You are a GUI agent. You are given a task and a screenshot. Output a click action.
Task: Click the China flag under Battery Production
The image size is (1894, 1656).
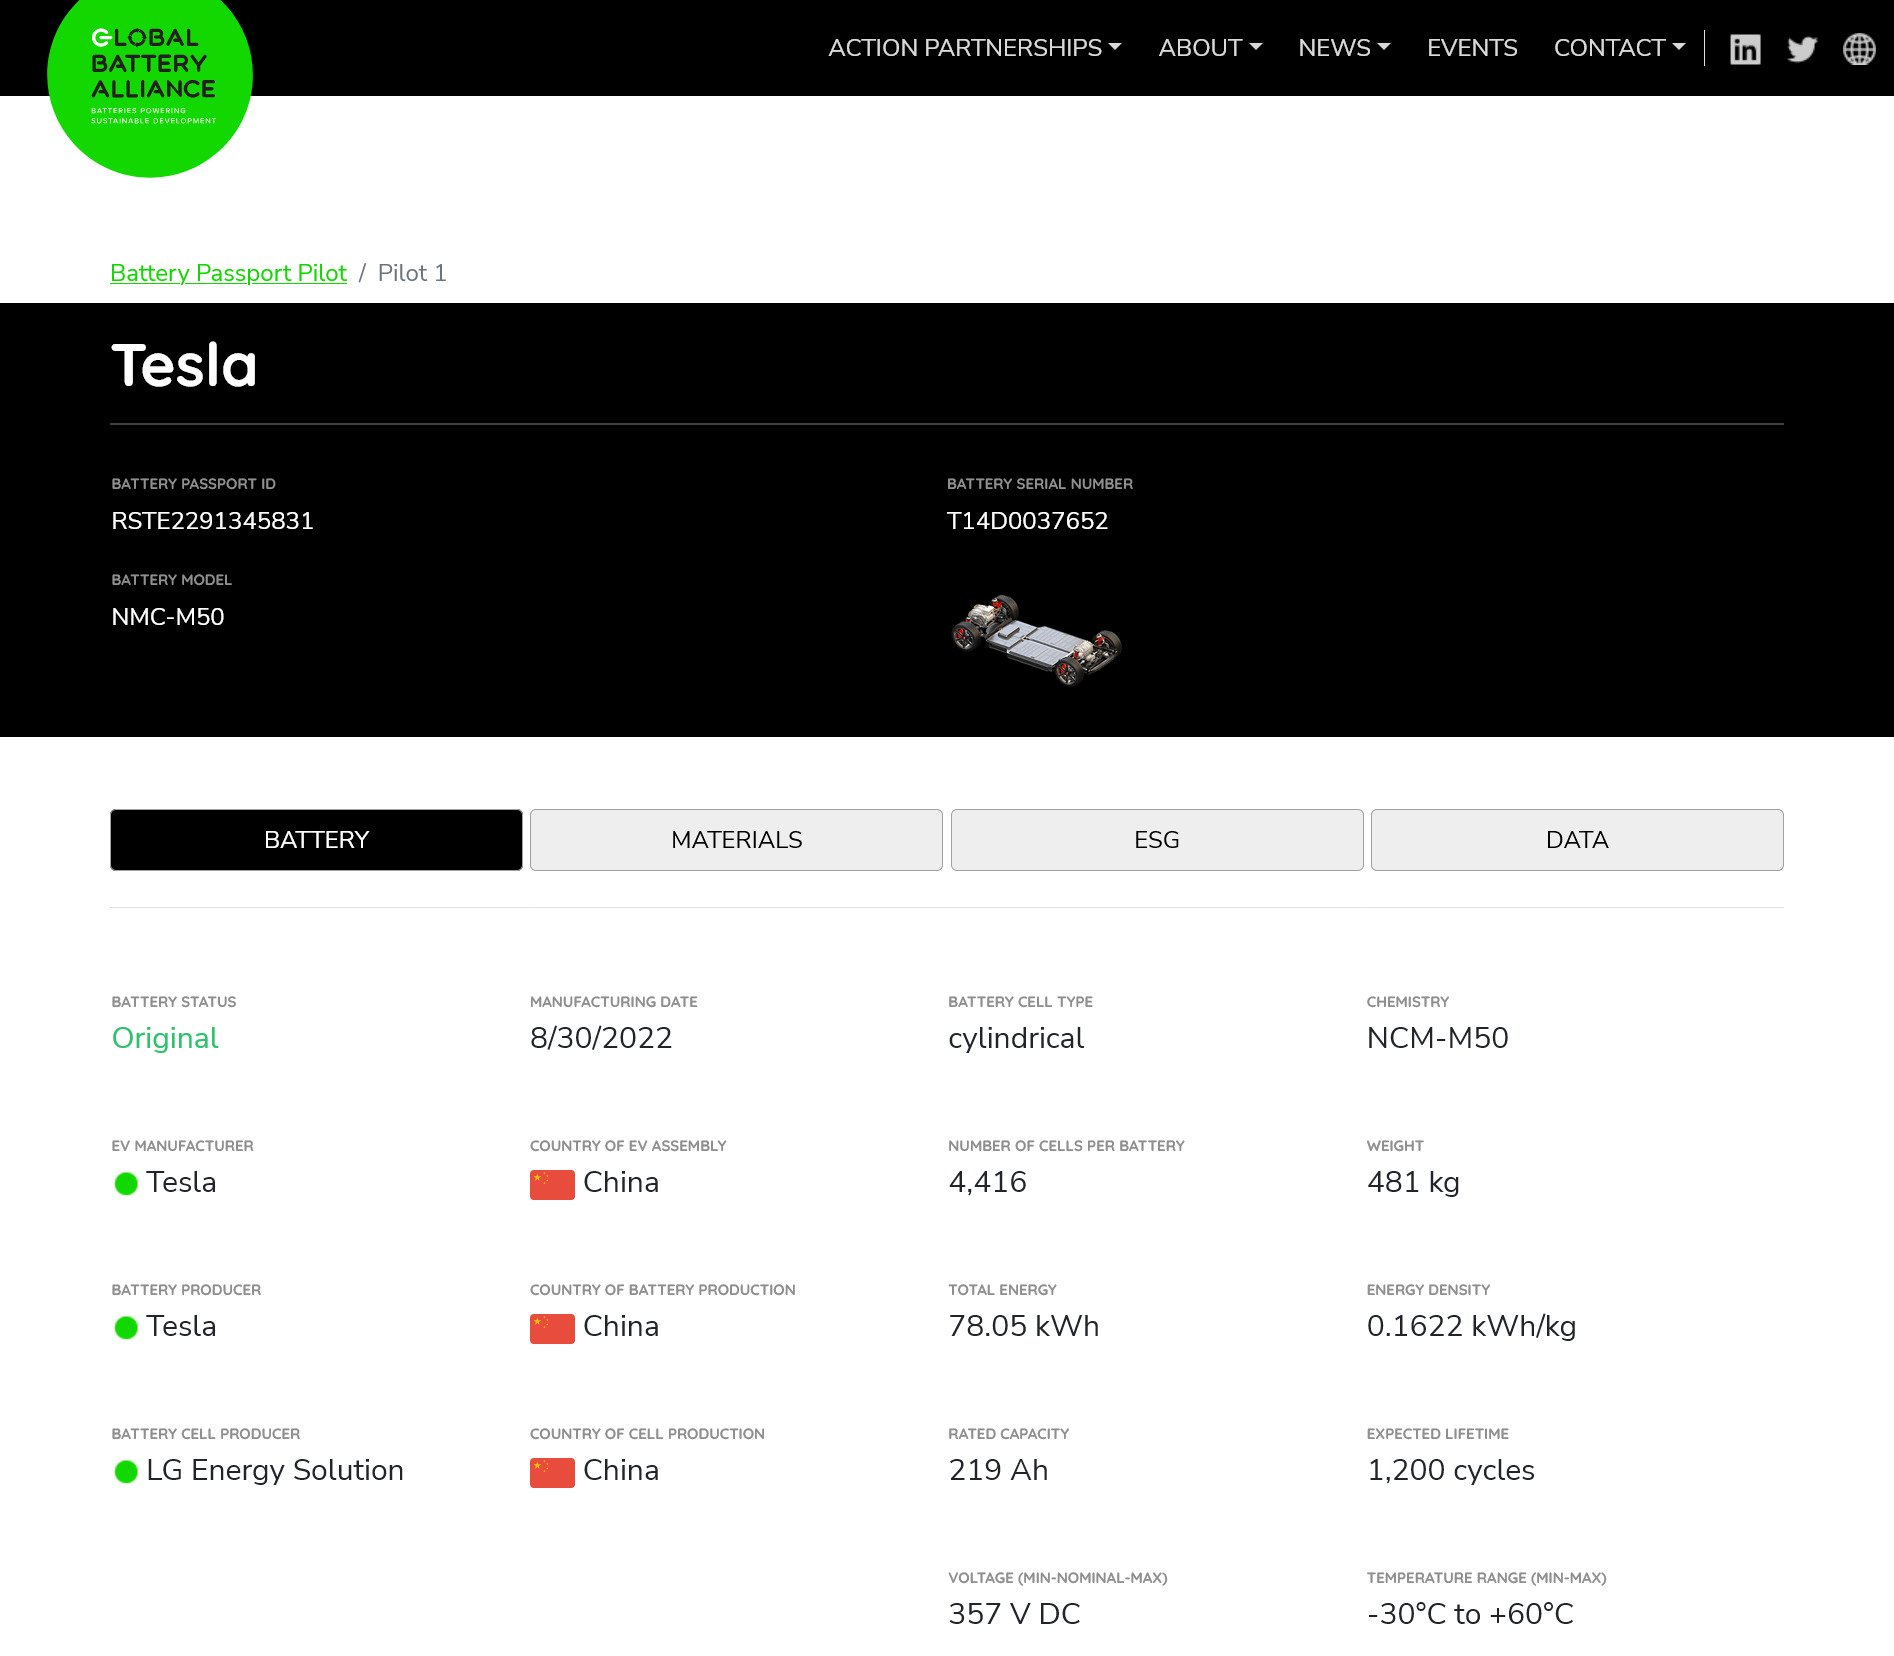click(x=552, y=1328)
